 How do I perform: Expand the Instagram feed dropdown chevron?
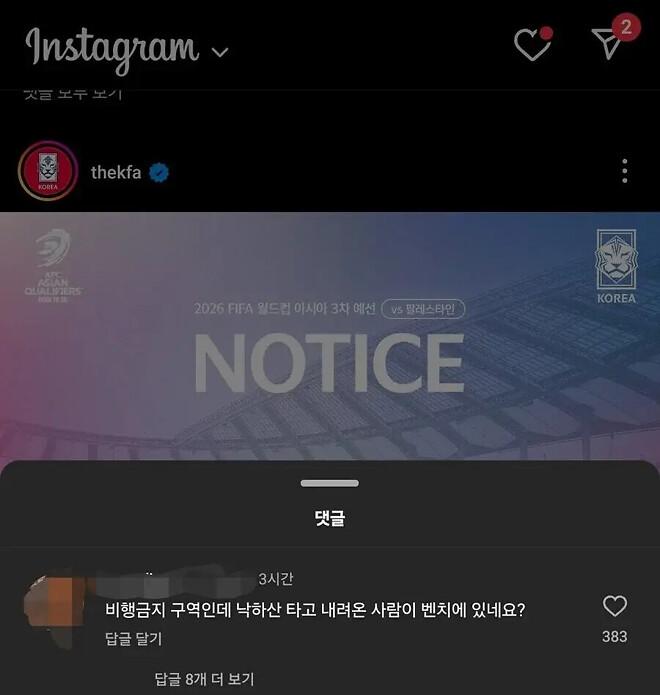pos(220,52)
